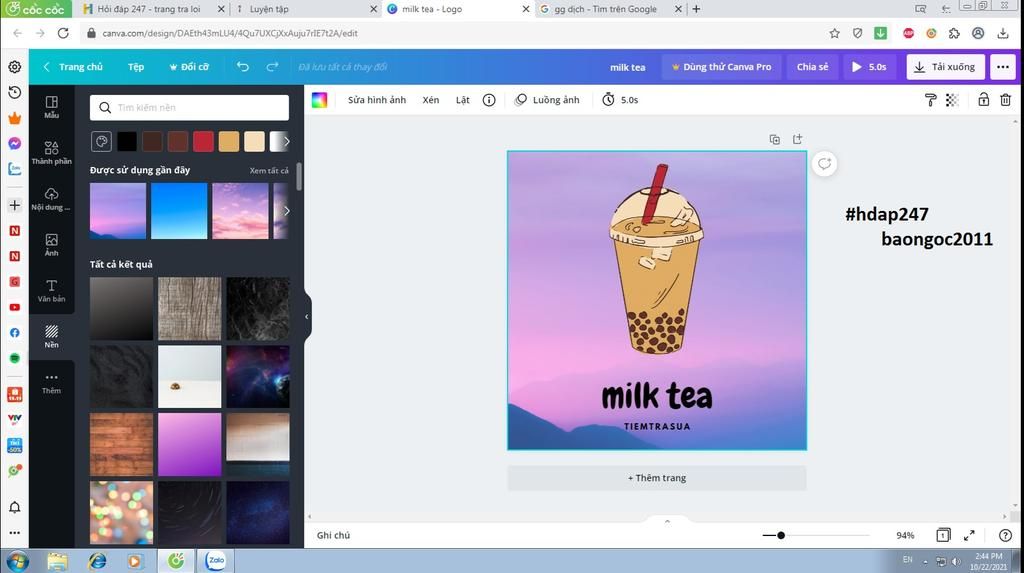1024x573 pixels.
Task: Pick the red color swatch
Action: point(203,142)
